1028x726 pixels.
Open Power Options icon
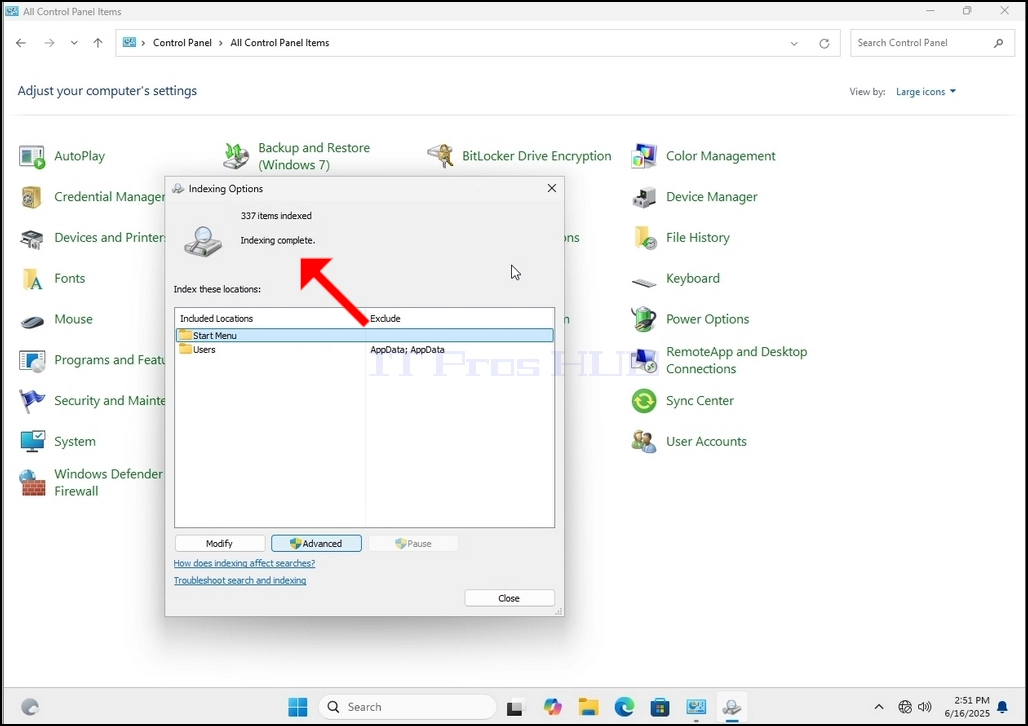tap(644, 319)
